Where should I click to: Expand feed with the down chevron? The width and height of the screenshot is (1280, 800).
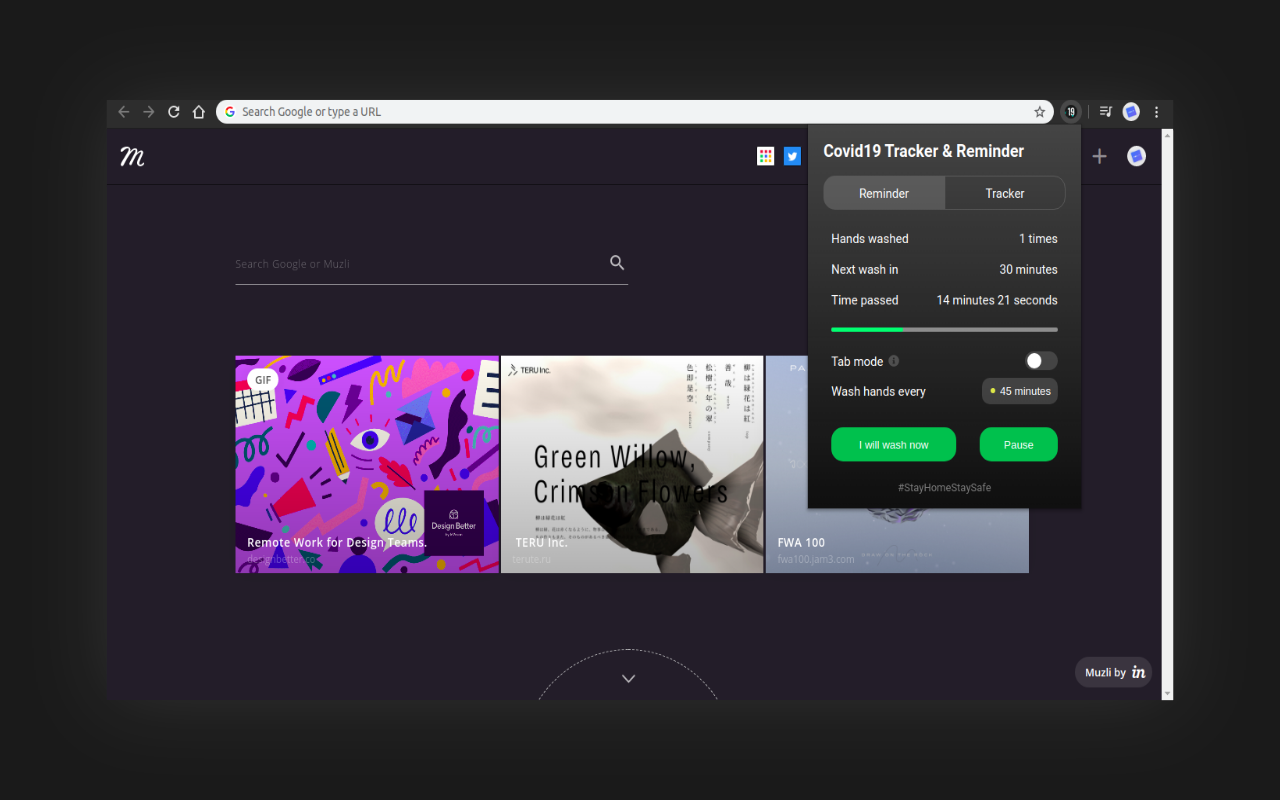point(628,679)
